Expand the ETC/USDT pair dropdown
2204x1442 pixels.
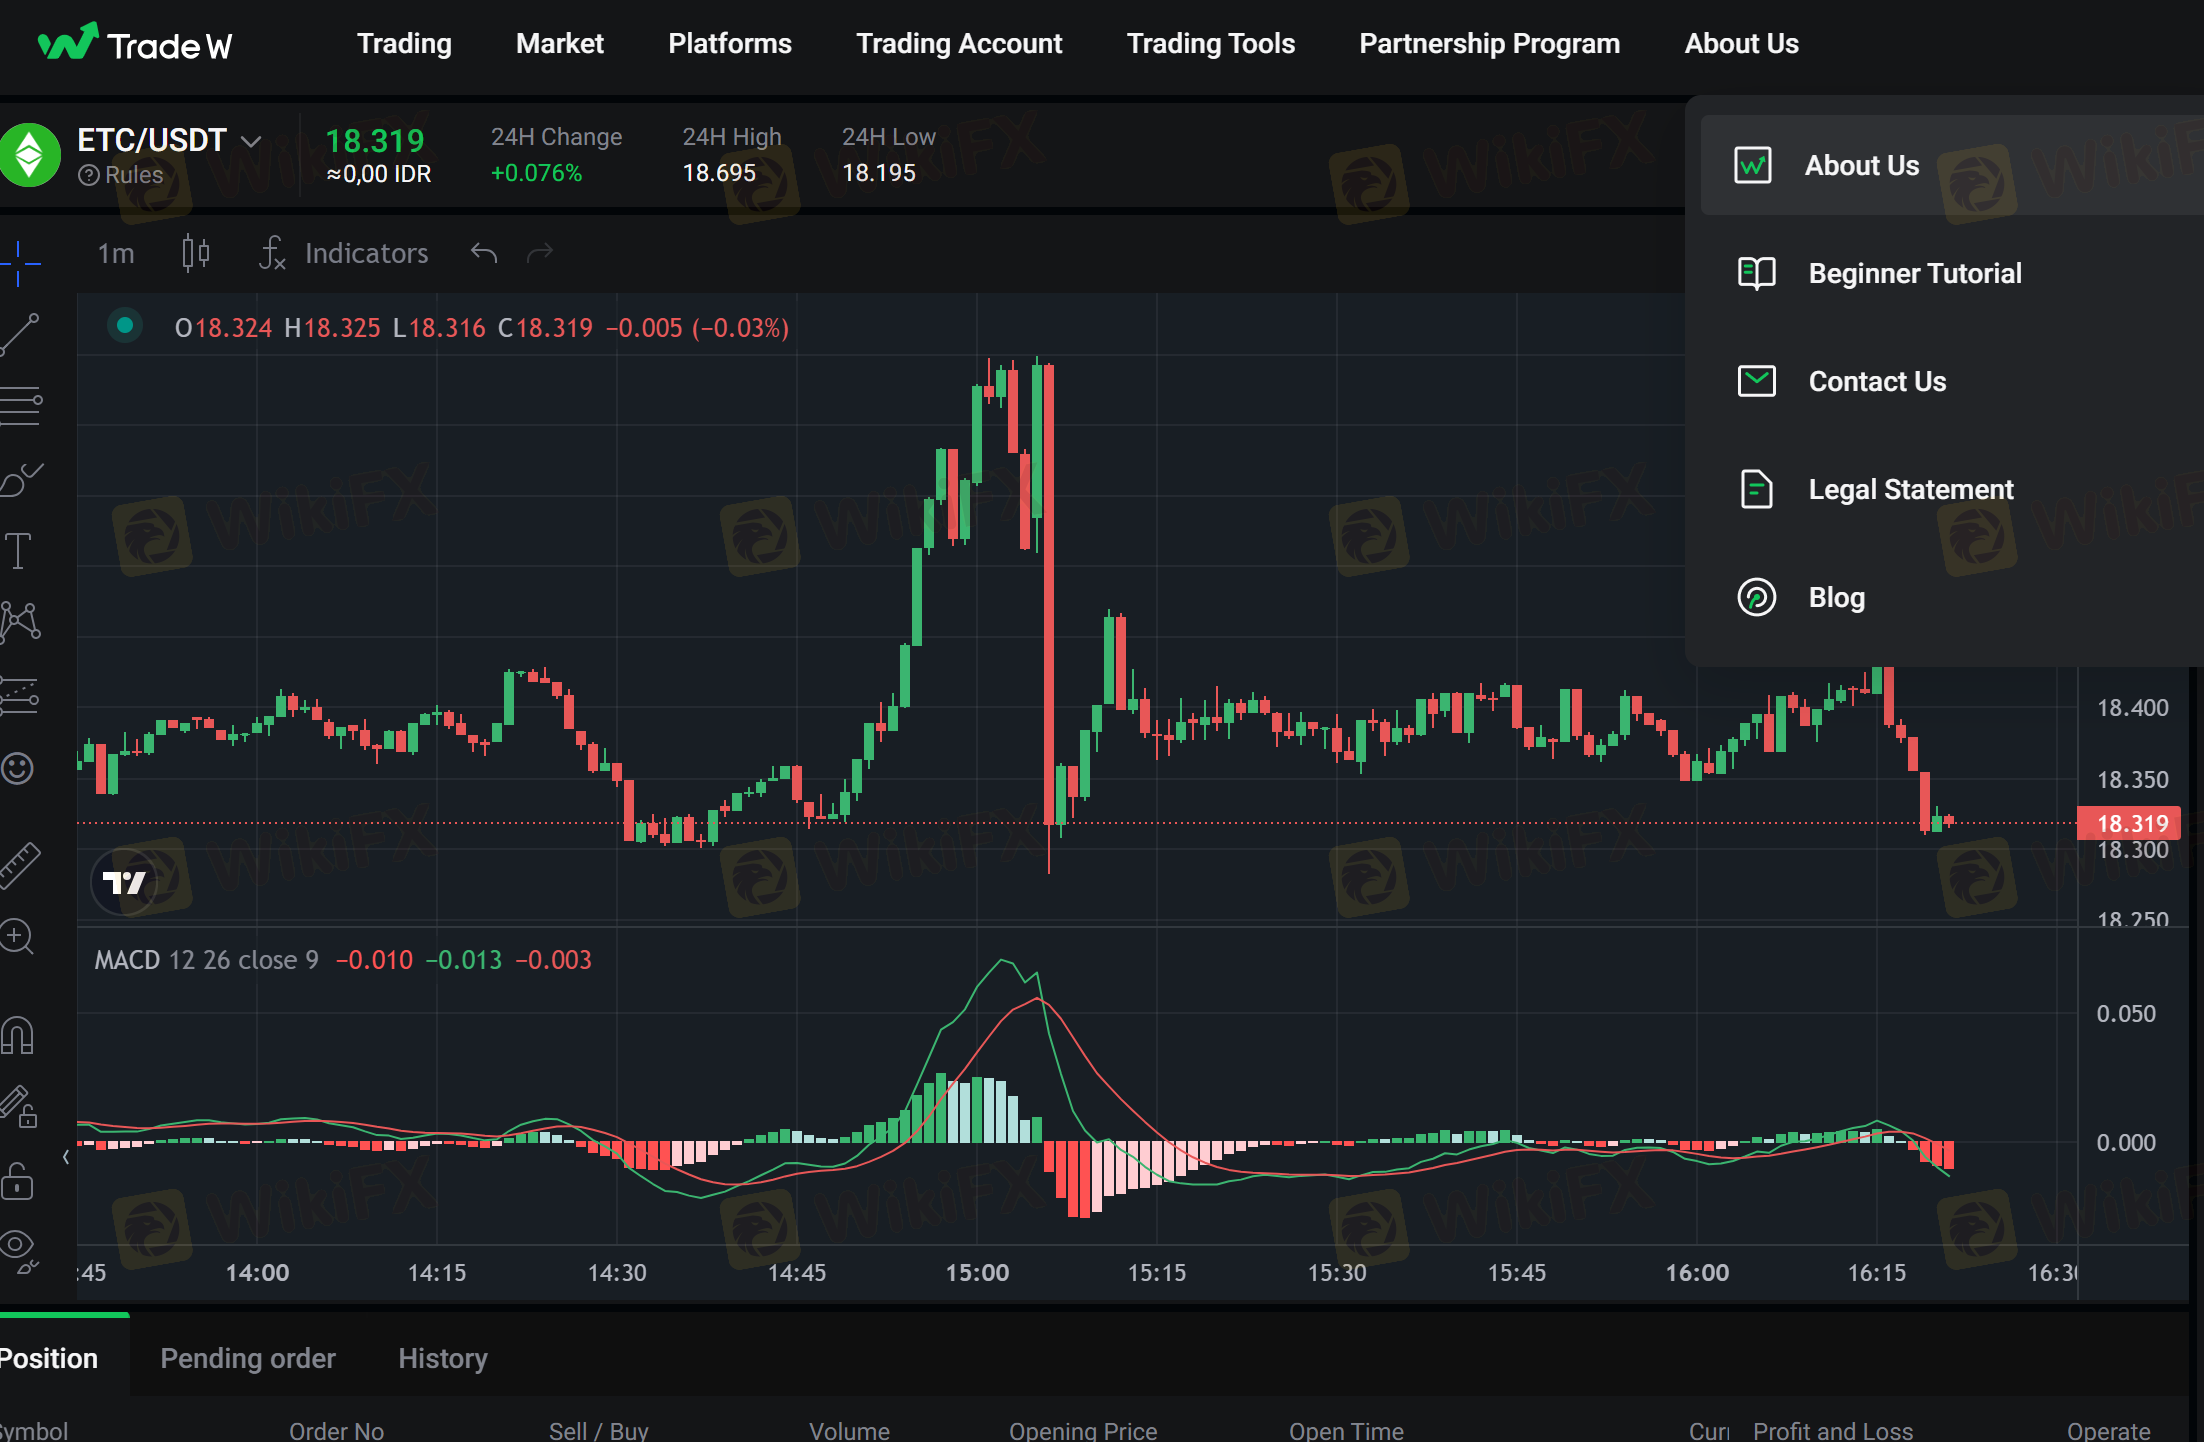tap(252, 141)
